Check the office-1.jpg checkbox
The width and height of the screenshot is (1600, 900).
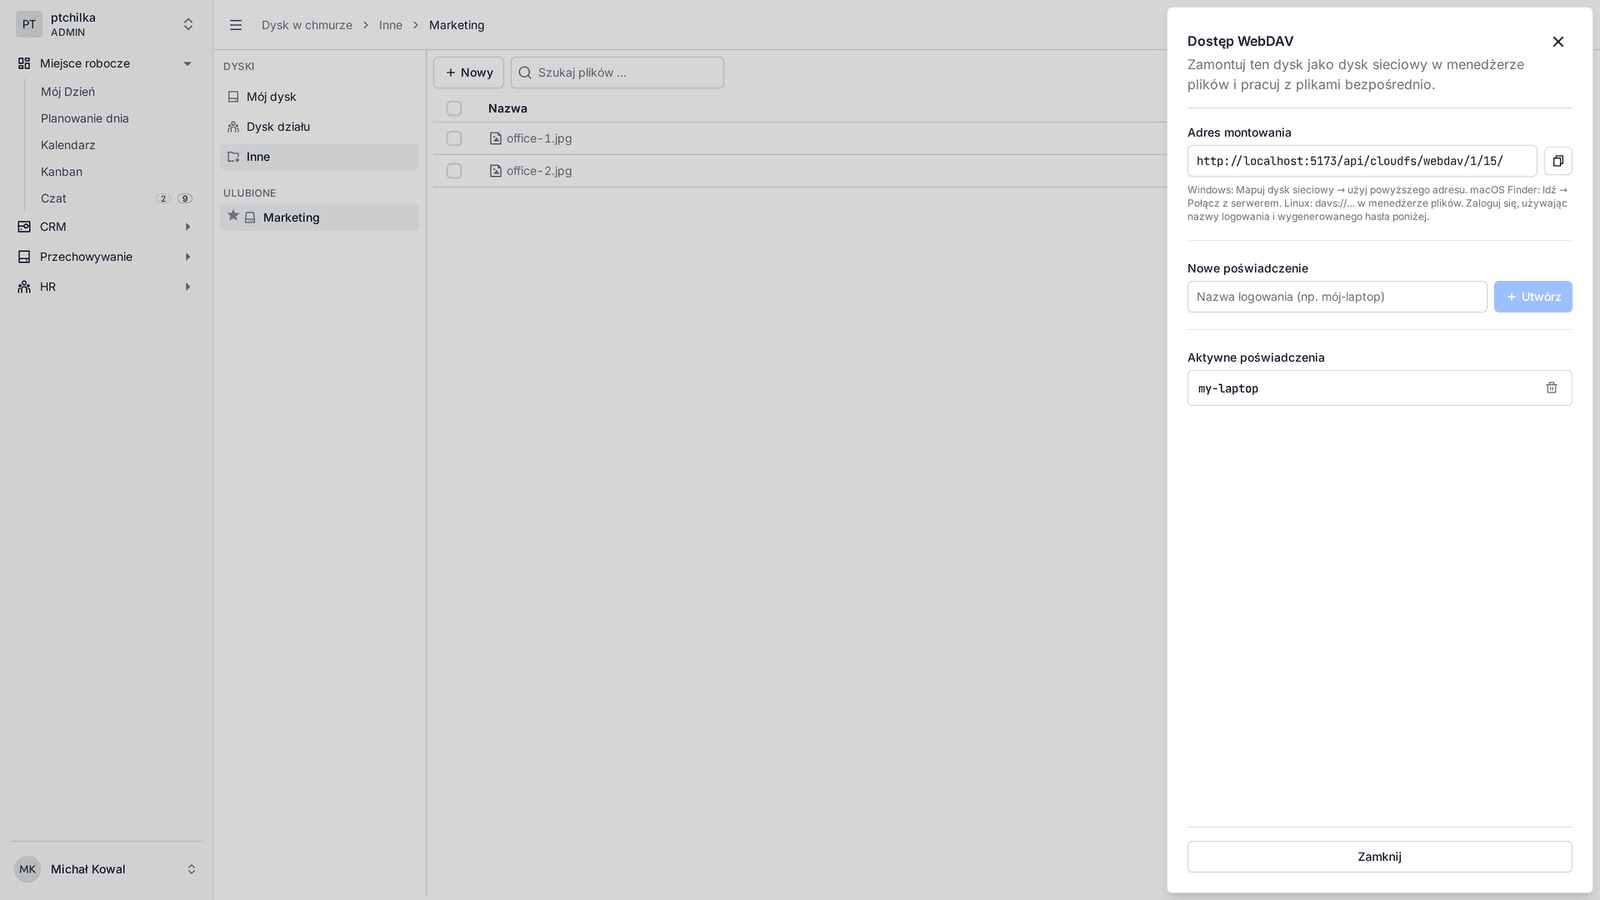pyautogui.click(x=454, y=139)
